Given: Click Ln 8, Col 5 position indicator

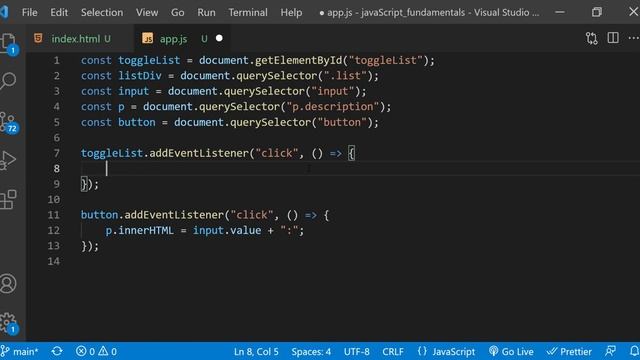Looking at the screenshot, I should [x=256, y=351].
